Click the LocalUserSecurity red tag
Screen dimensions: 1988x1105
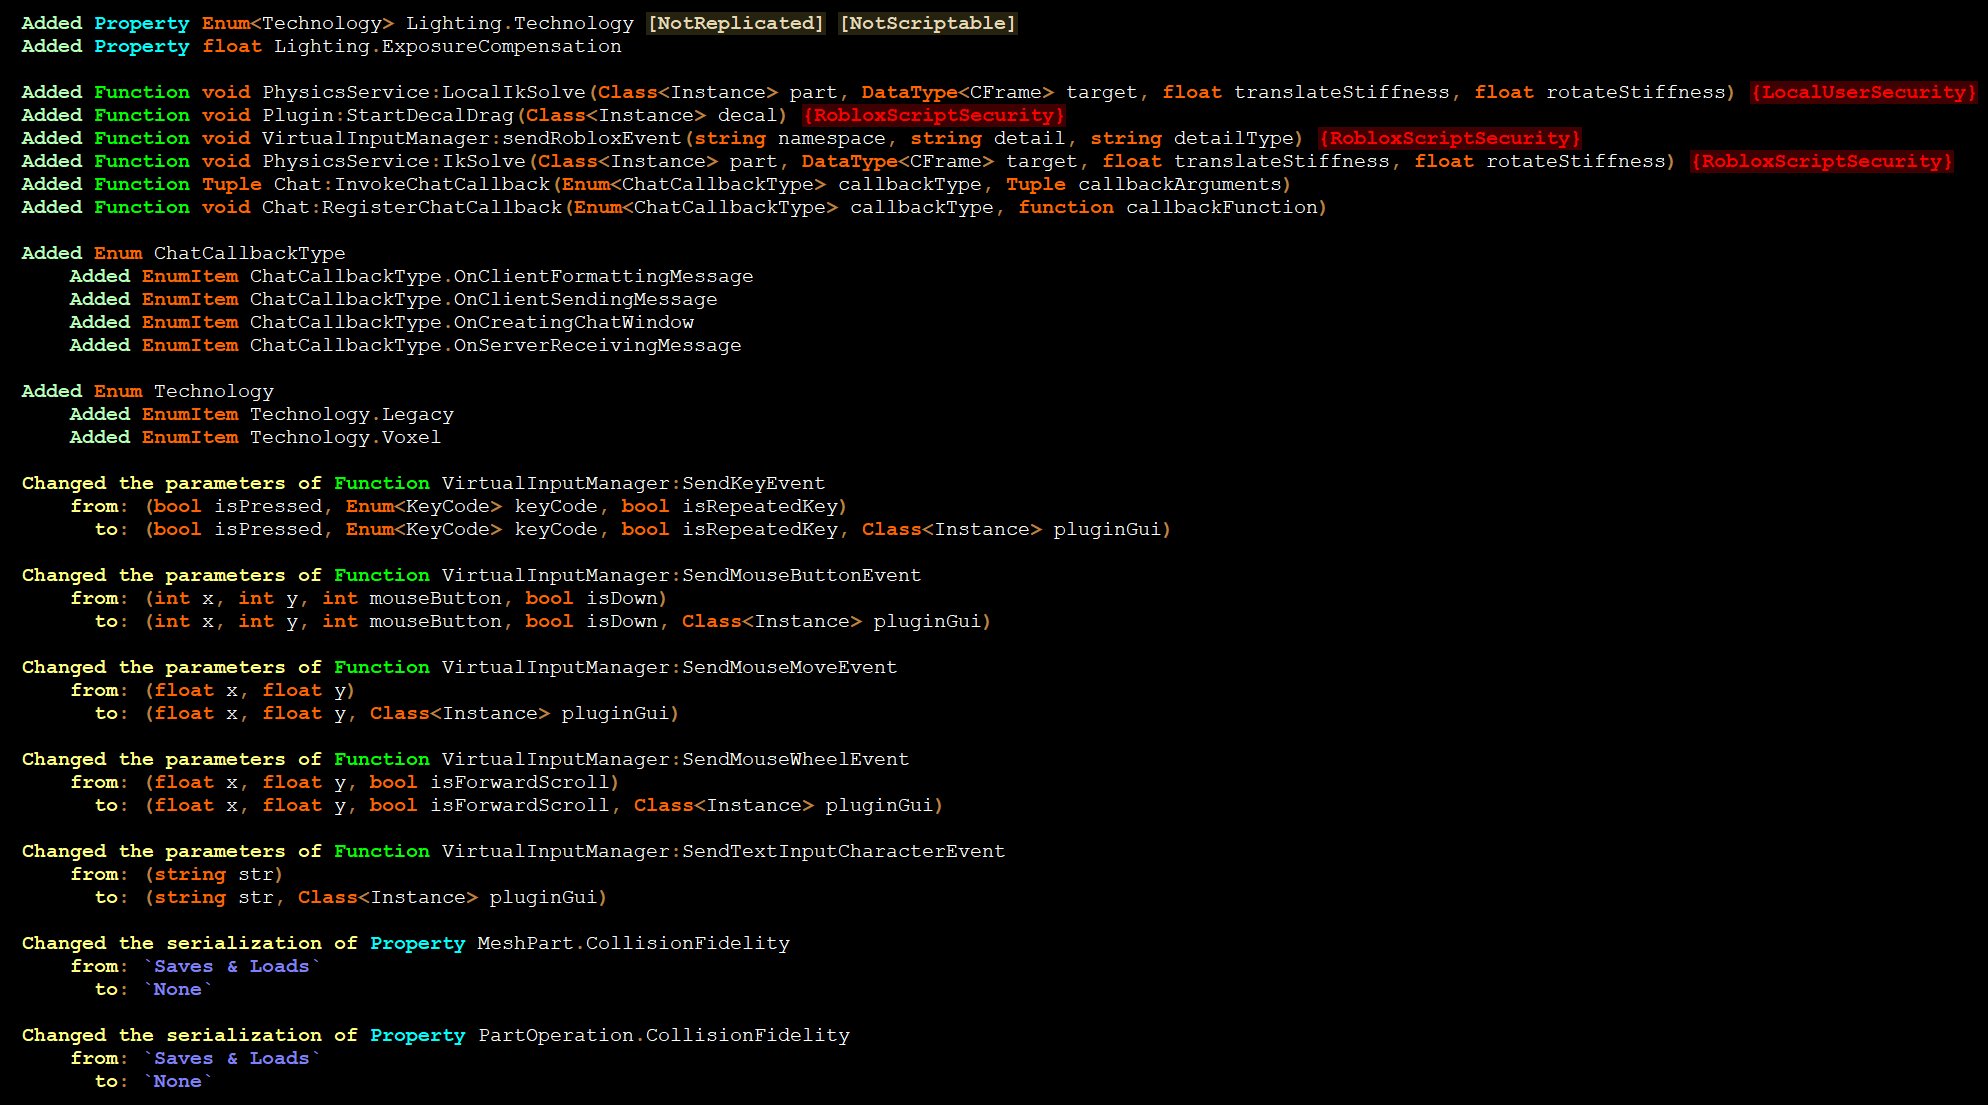(x=1863, y=92)
